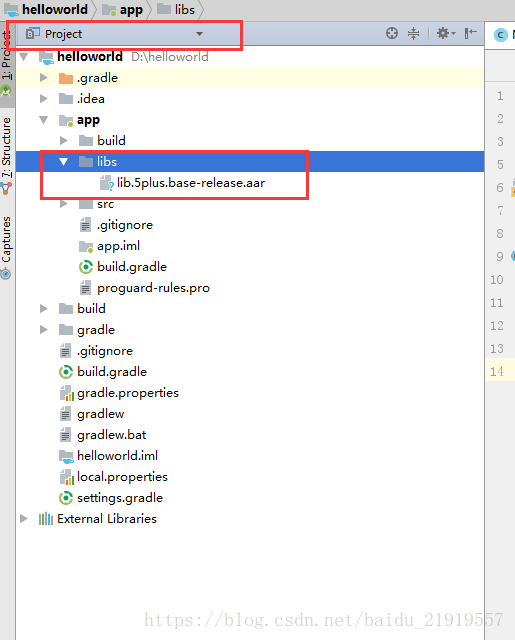Screen dimensions: 515x640
Task: Select local.properties file name
Action: (122, 477)
